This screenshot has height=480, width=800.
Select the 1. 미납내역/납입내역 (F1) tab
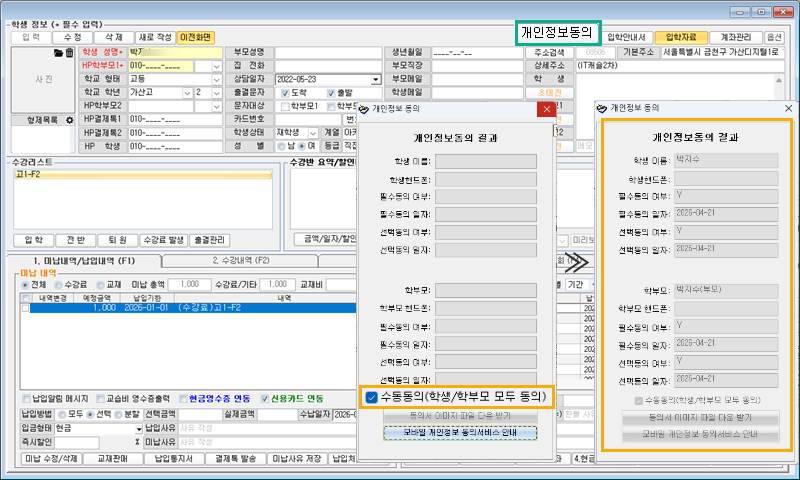(83, 260)
